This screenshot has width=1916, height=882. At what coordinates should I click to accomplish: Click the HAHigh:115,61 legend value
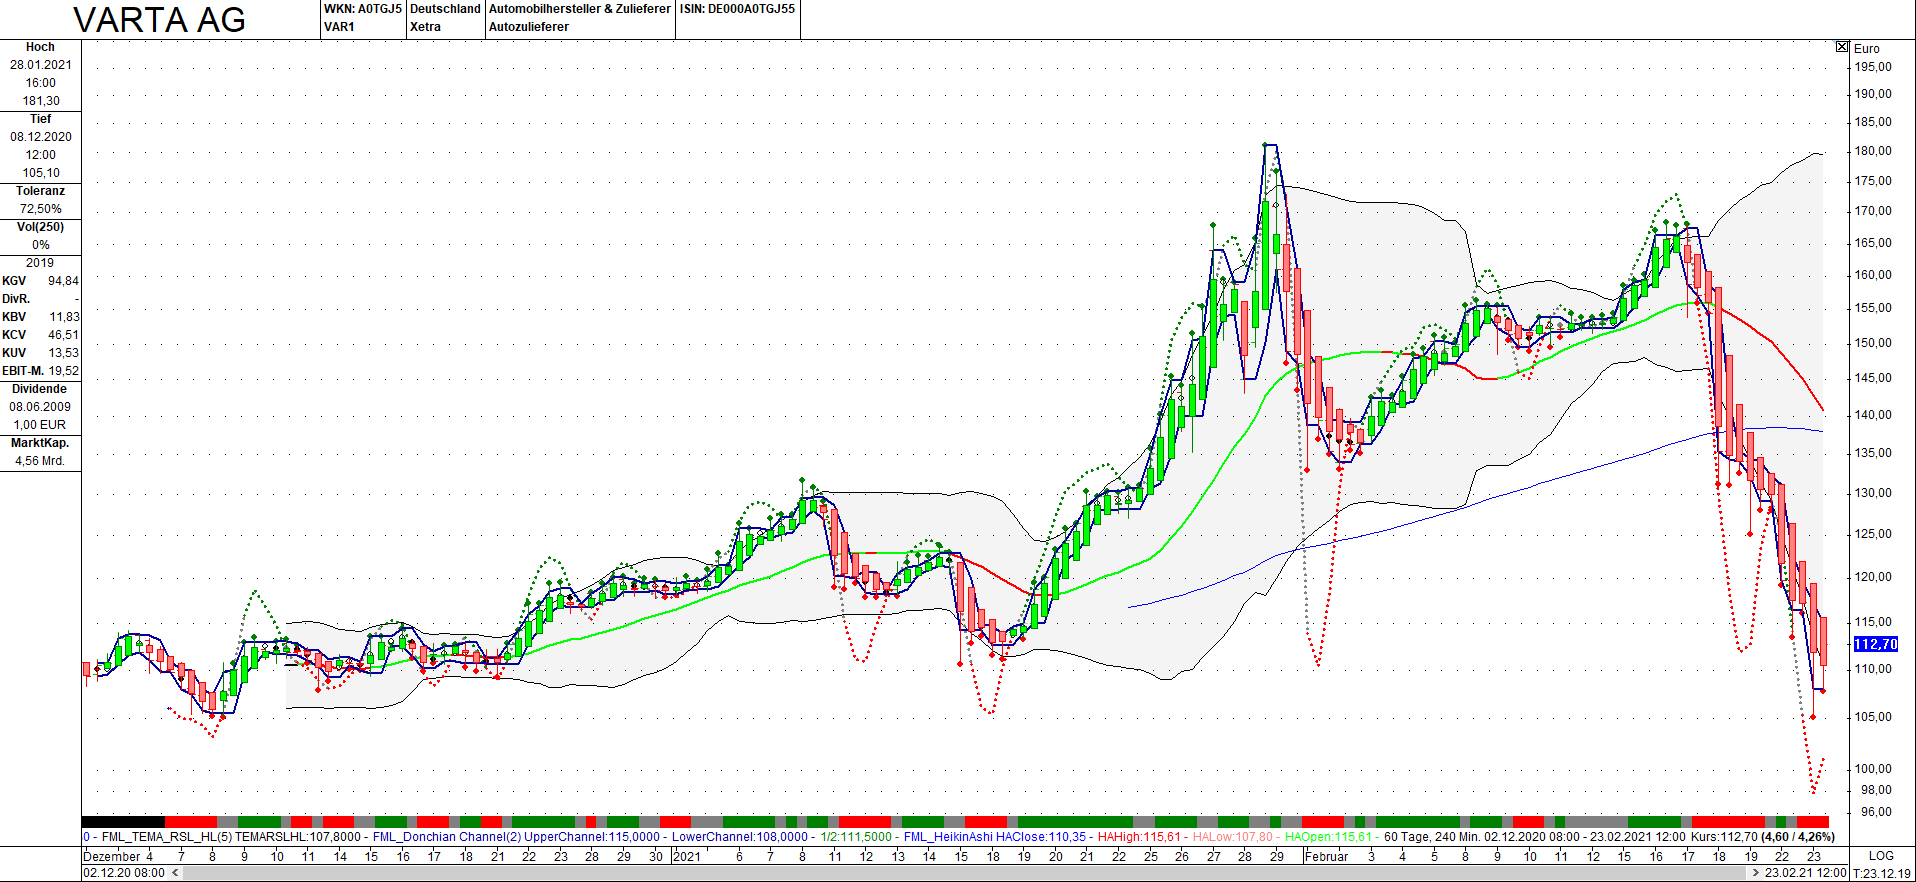[x=1139, y=837]
